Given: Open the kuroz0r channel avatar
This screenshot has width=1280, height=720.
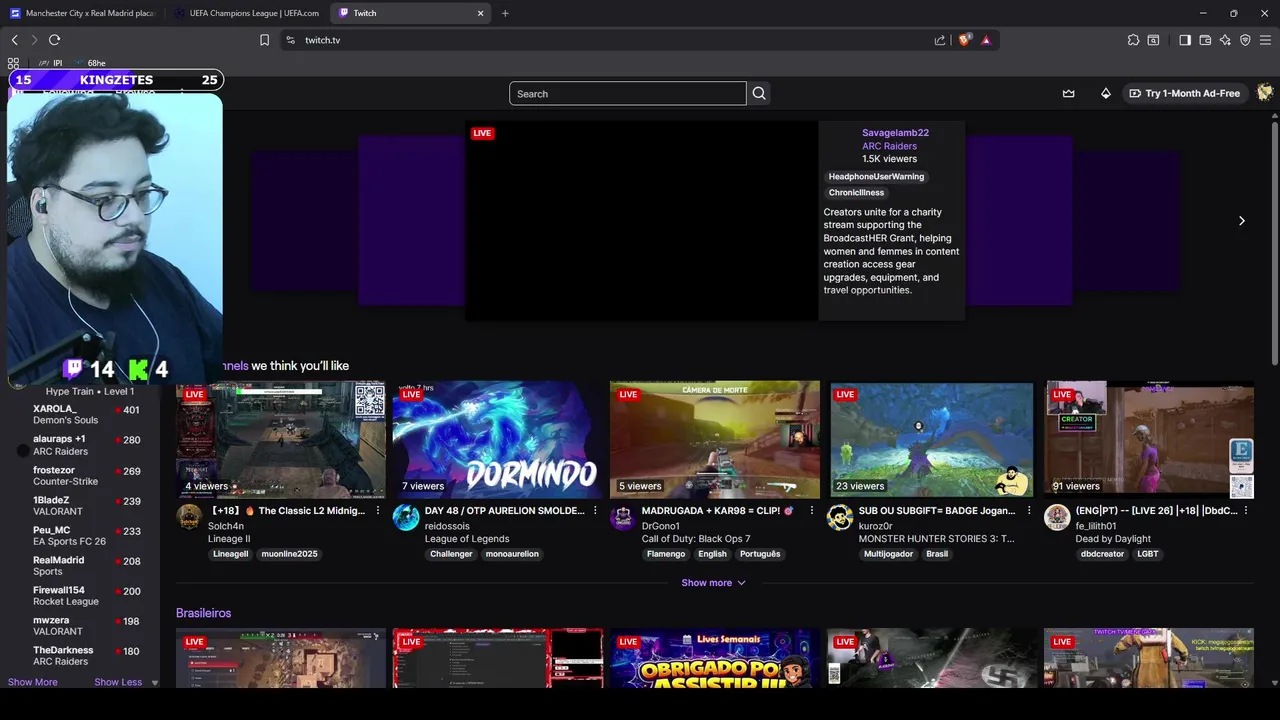Looking at the screenshot, I should coord(840,517).
